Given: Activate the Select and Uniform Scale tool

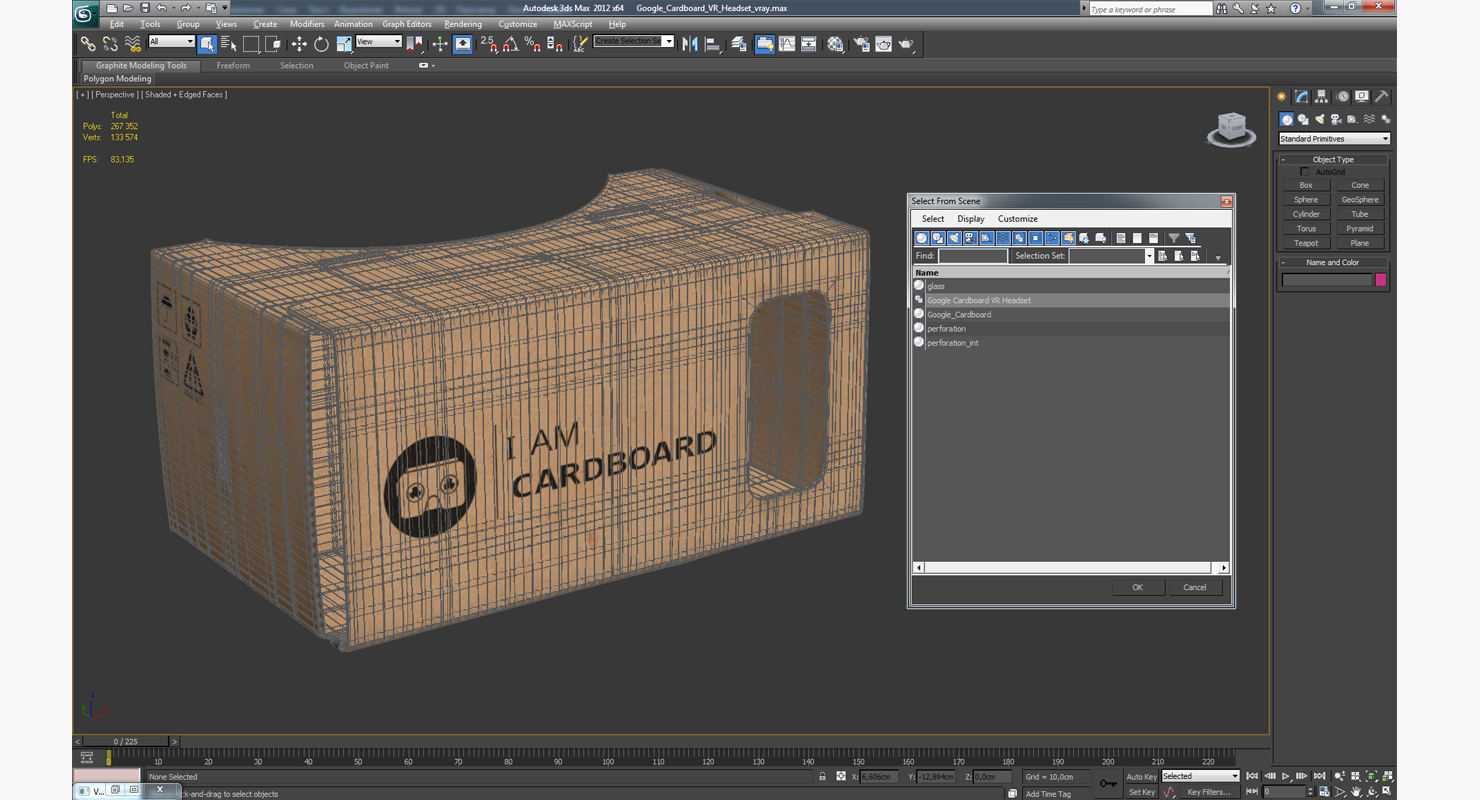Looking at the screenshot, I should [343, 44].
